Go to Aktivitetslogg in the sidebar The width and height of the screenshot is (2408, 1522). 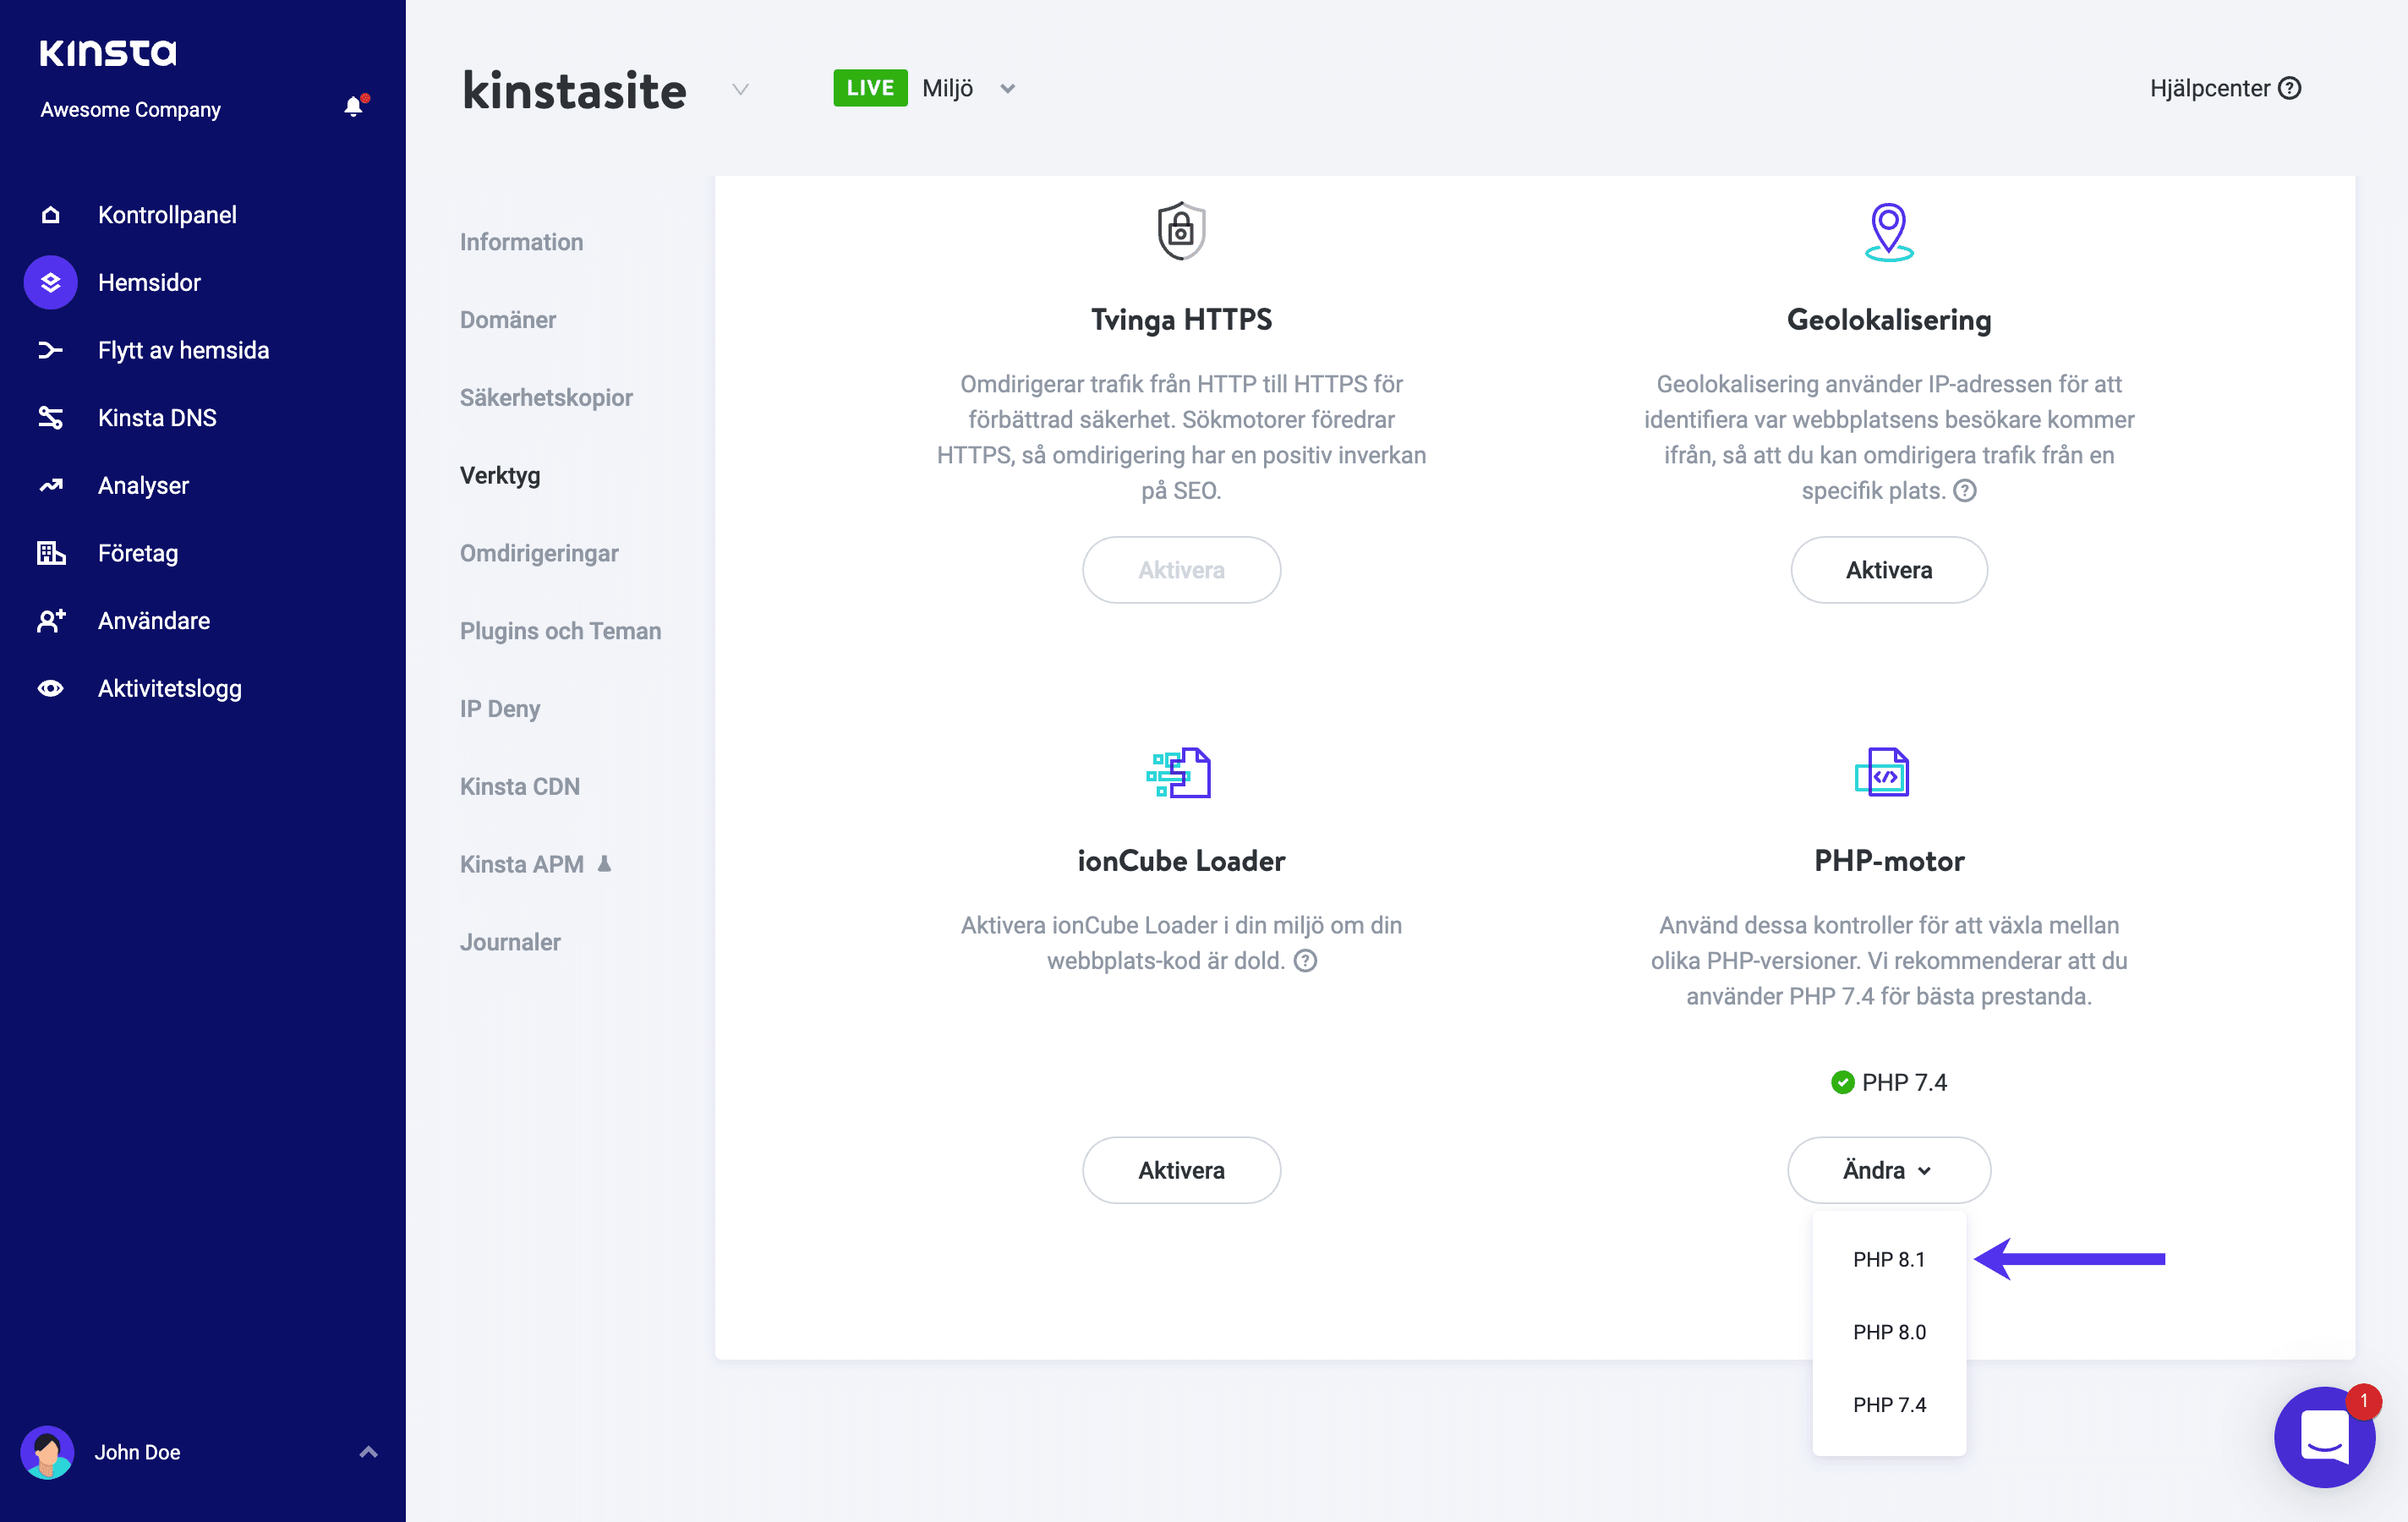point(169,688)
